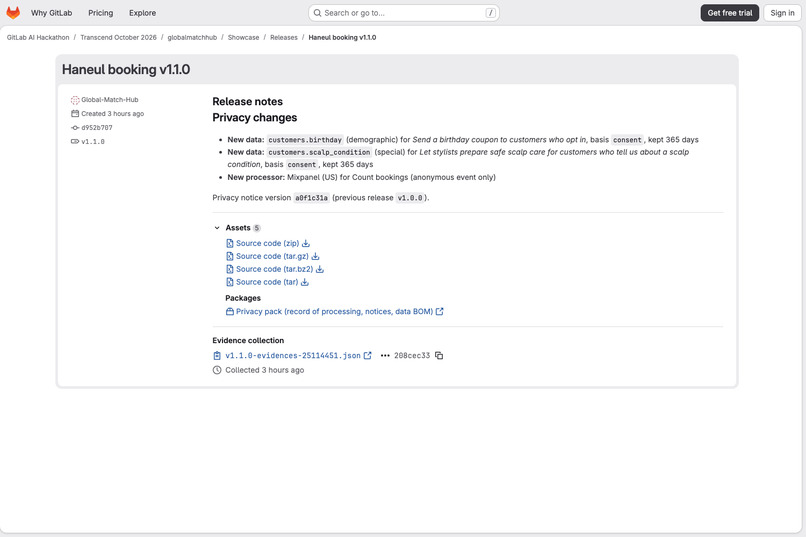The width and height of the screenshot is (806, 537).
Task: Click previous release v1.0.0 code
Action: pyautogui.click(x=410, y=198)
